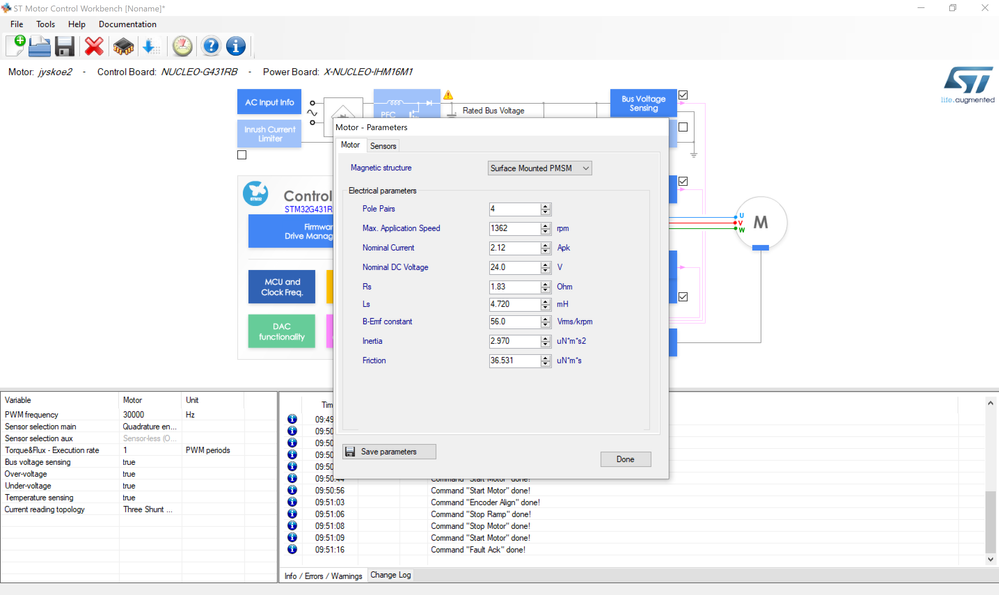Switch to the Change Log tab
999x595 pixels.
(391, 575)
